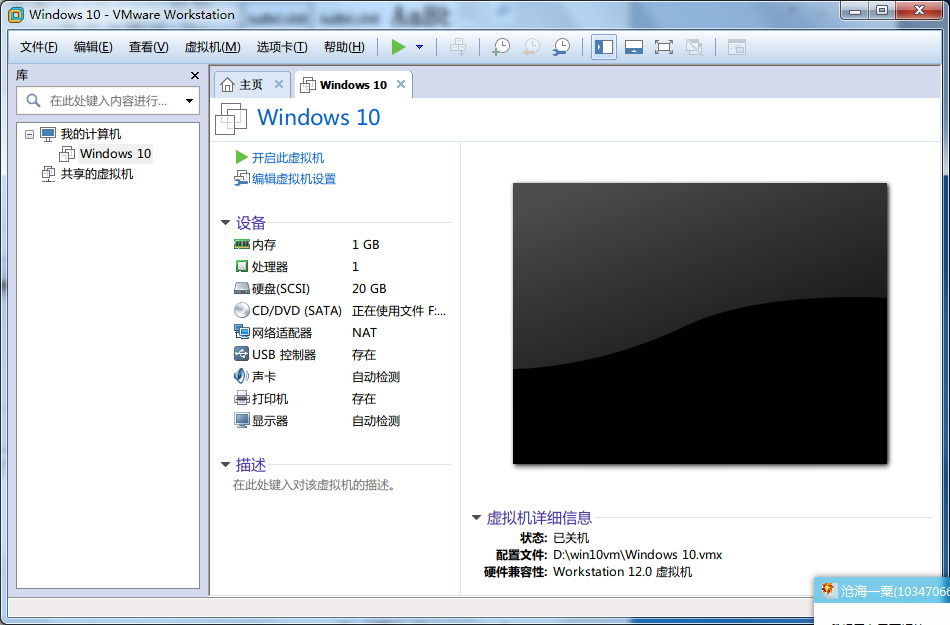Select the 声卡 device entry
This screenshot has width=950, height=625.
pyautogui.click(x=263, y=377)
